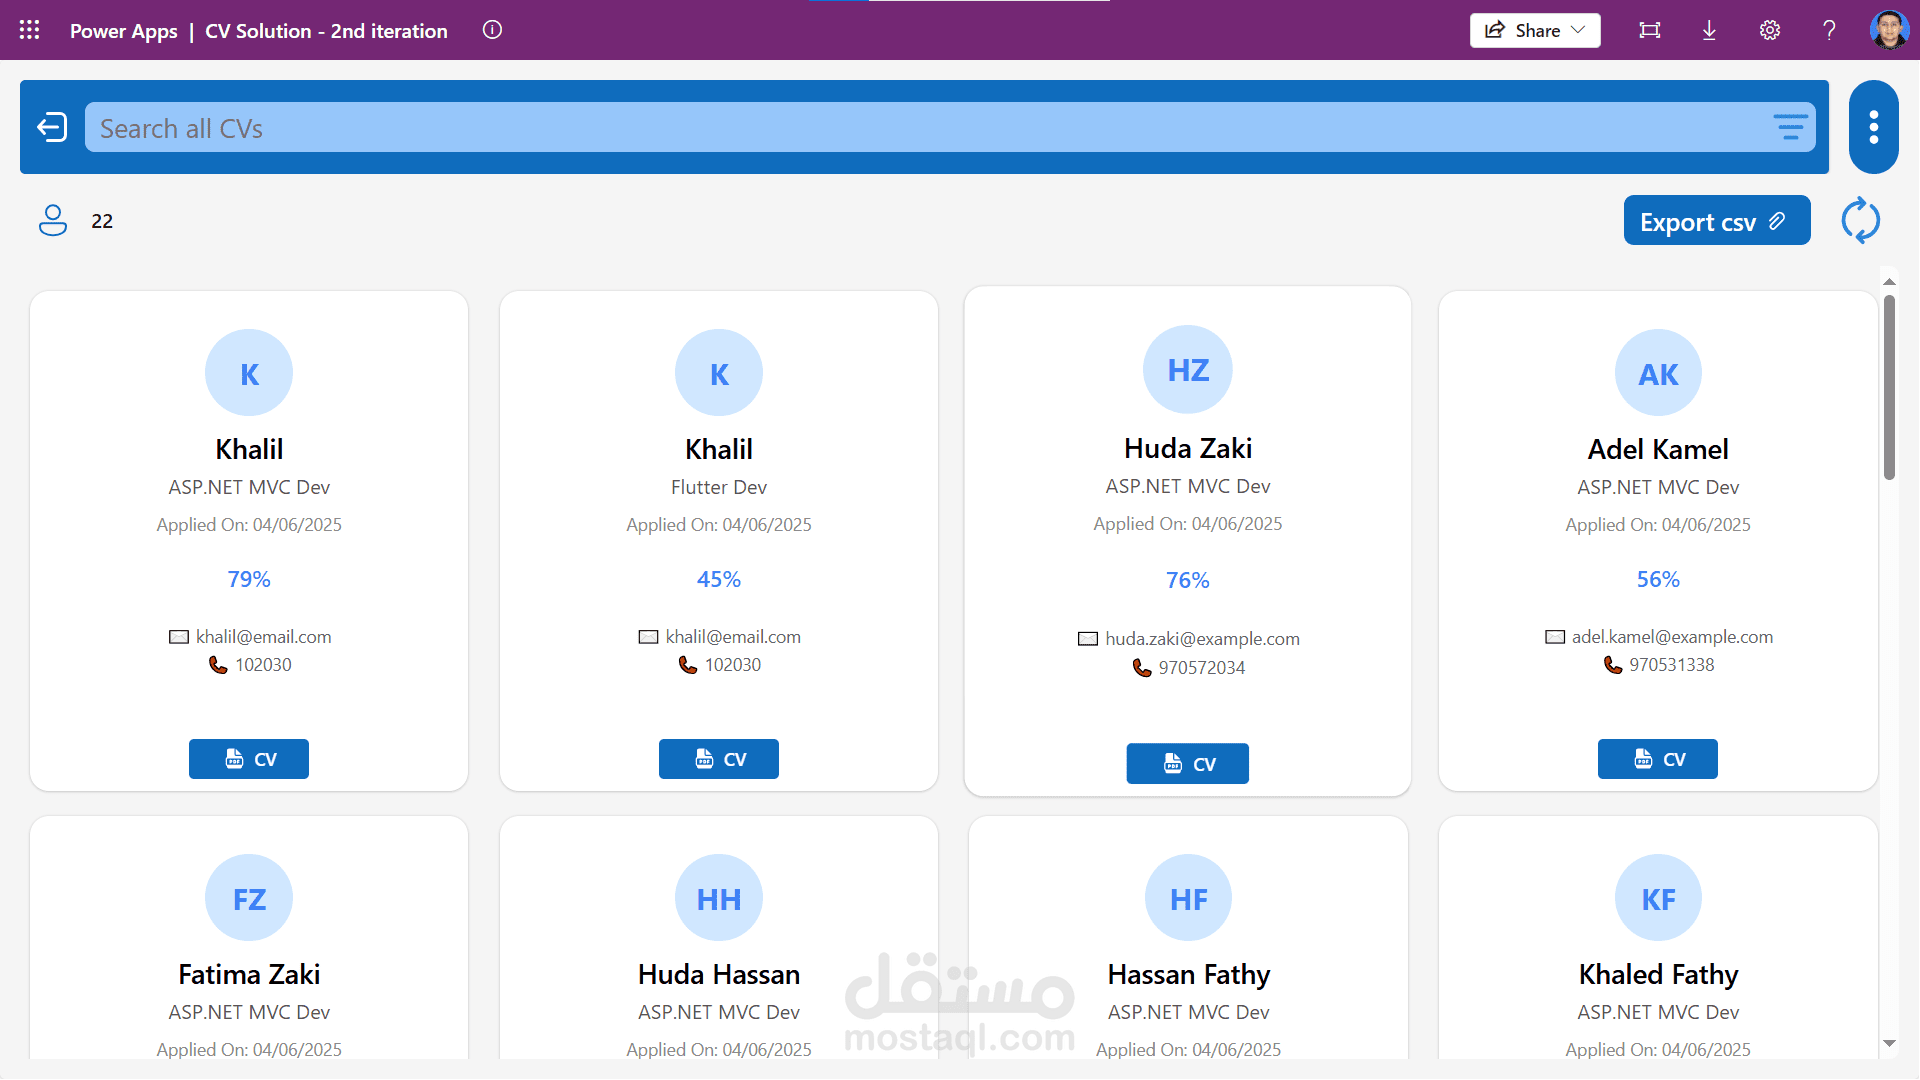The width and height of the screenshot is (1920, 1080).
Task: Open the settings gear icon
Action: [x=1769, y=30]
